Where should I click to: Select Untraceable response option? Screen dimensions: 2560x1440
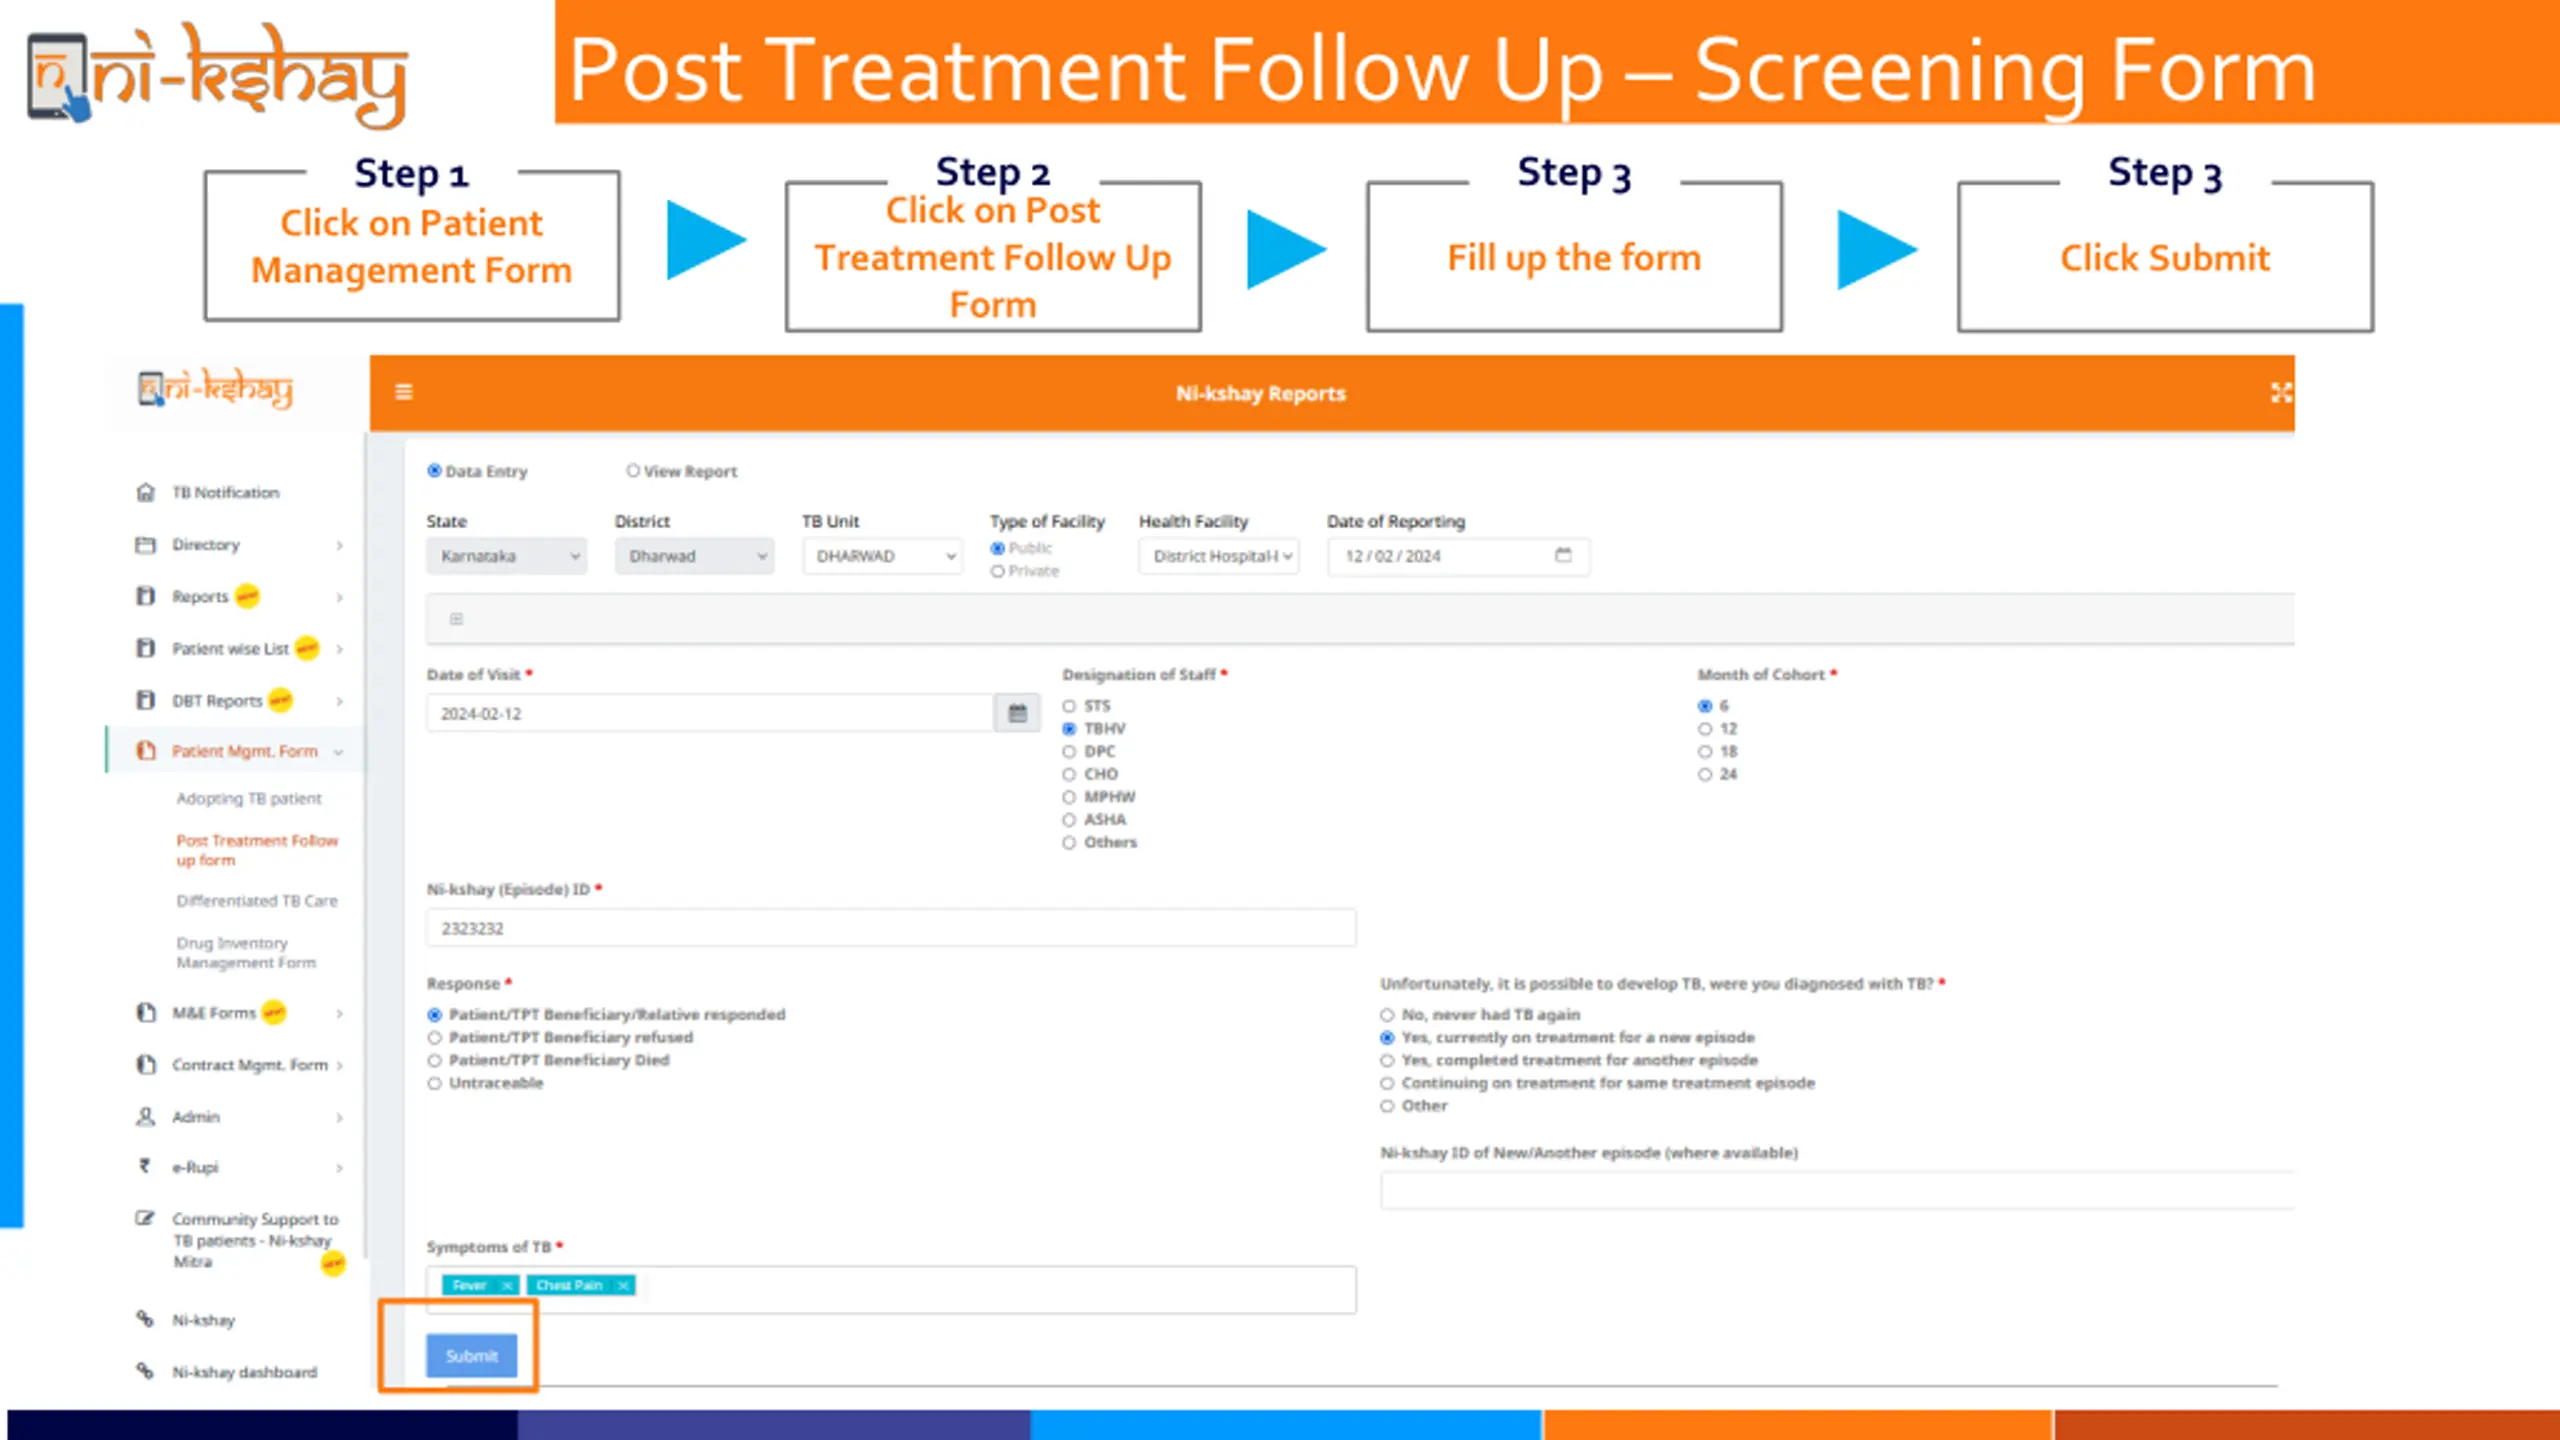(434, 1084)
